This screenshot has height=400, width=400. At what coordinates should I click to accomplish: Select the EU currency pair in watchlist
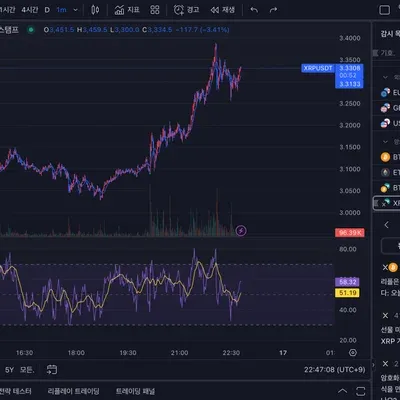click(387, 92)
